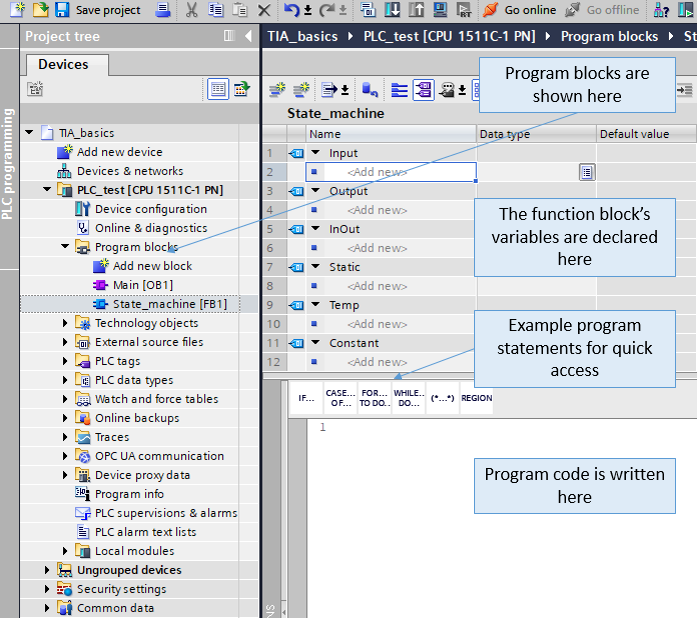Click the Delete X icon in toolbar
Image resolution: width=697 pixels, height=618 pixels.
pyautogui.click(x=264, y=10)
